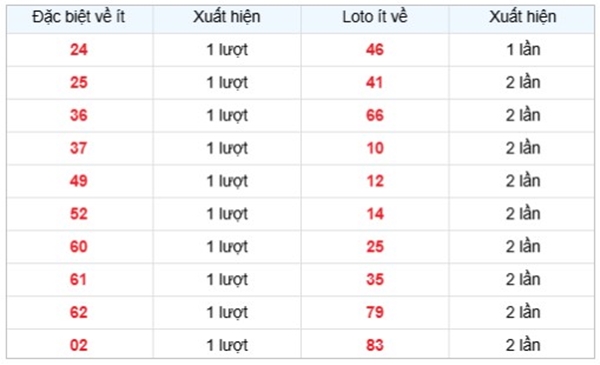
Task: Click the 'Đặc biệt về ít' column header
Action: pos(79,17)
